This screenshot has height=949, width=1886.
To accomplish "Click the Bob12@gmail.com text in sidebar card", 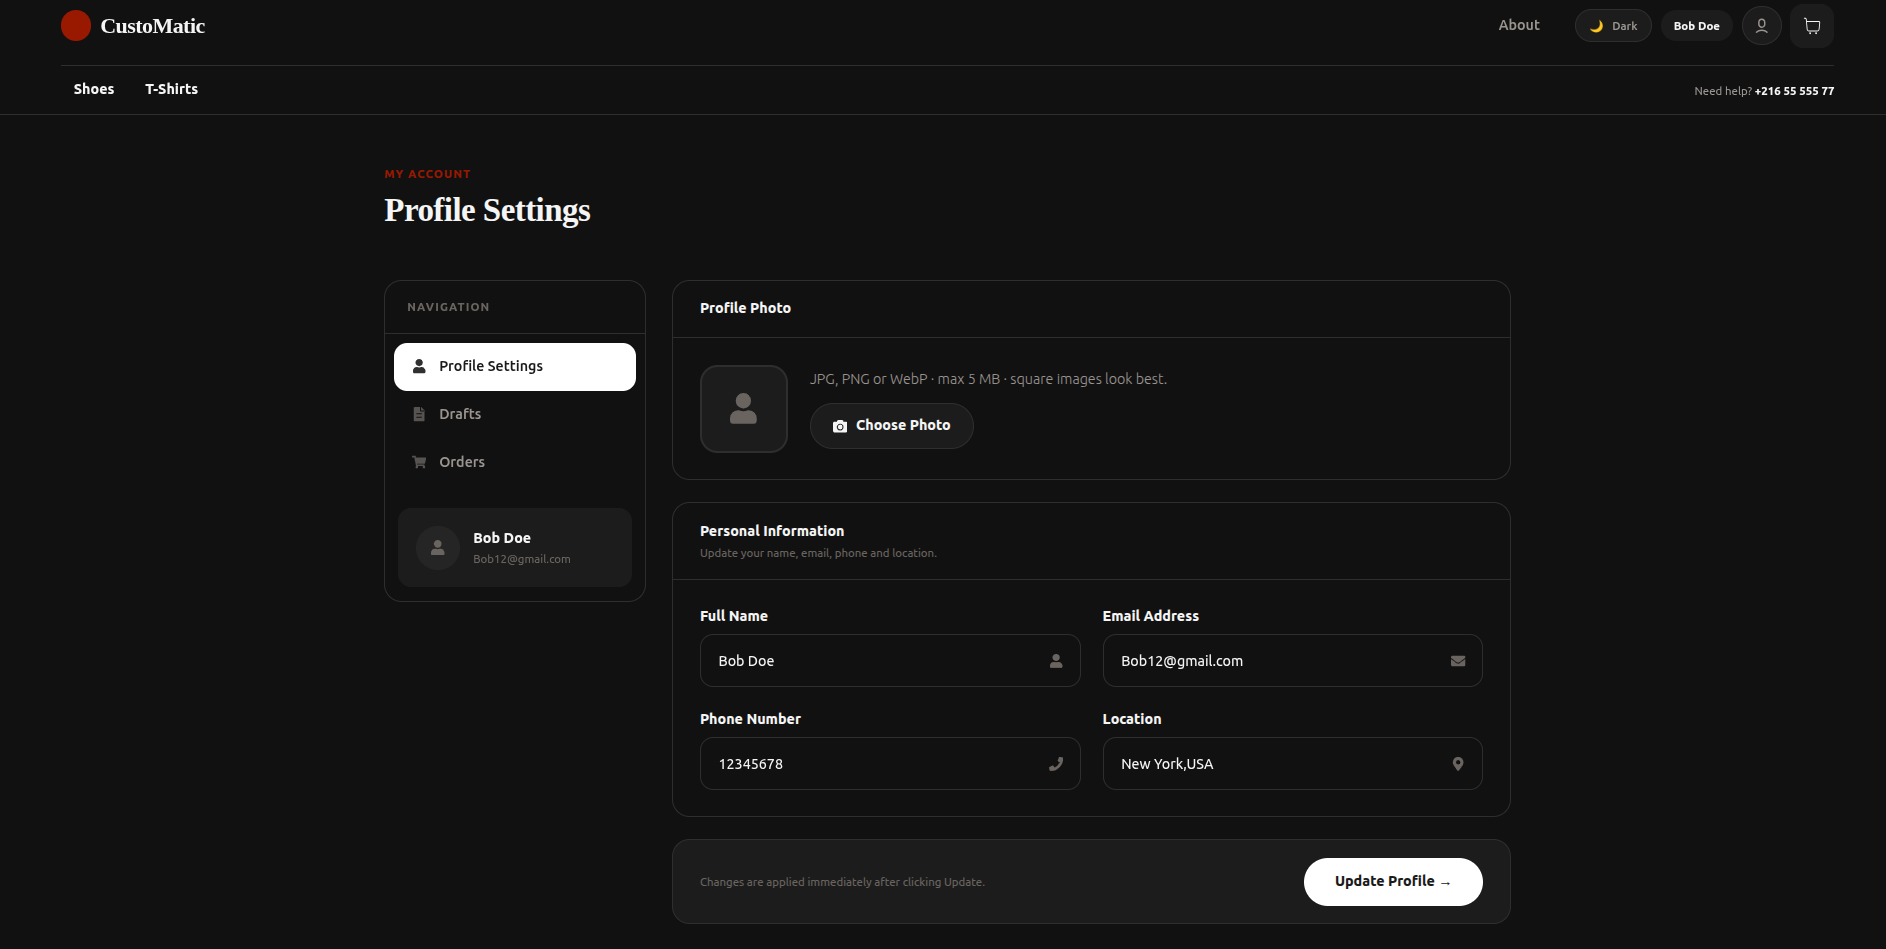I will click(x=522, y=559).
